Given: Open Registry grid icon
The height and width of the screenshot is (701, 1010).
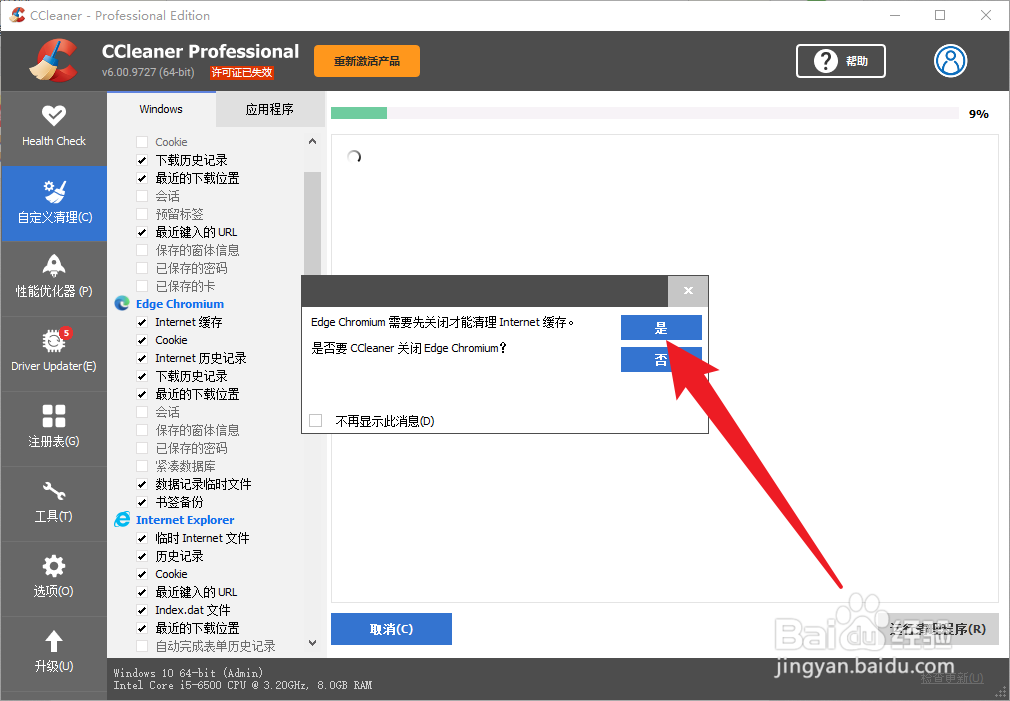Looking at the screenshot, I should tap(53, 416).
